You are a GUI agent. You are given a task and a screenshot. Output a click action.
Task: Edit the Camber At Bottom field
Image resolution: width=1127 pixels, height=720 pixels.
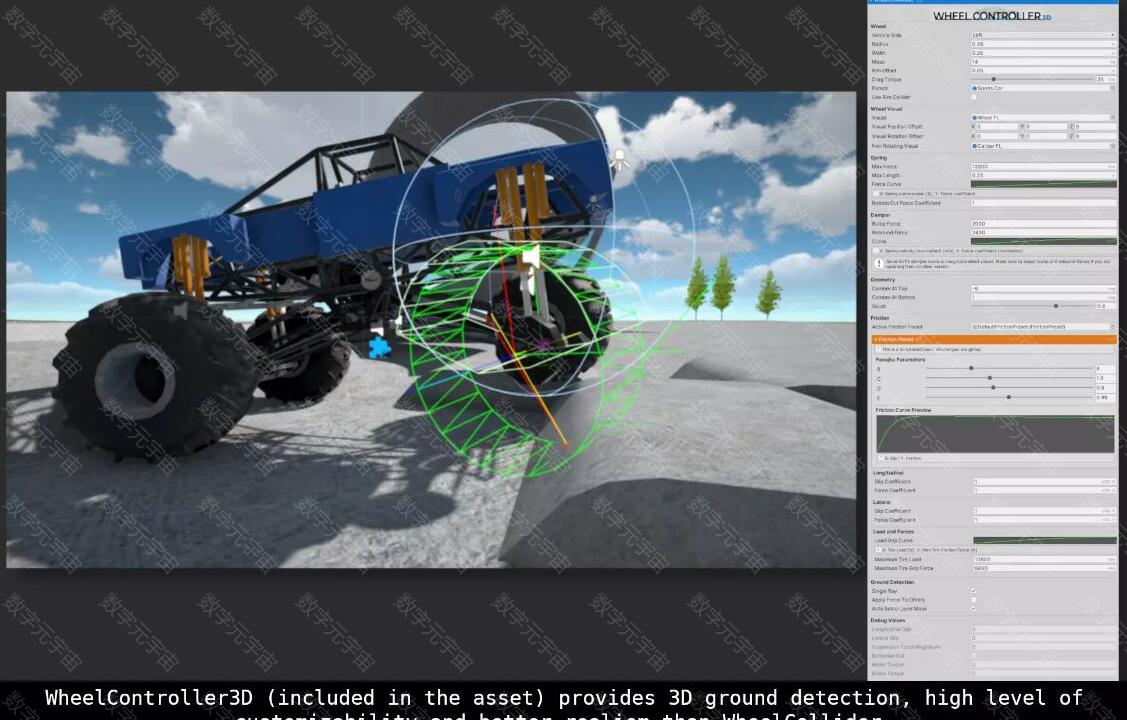1043,297
